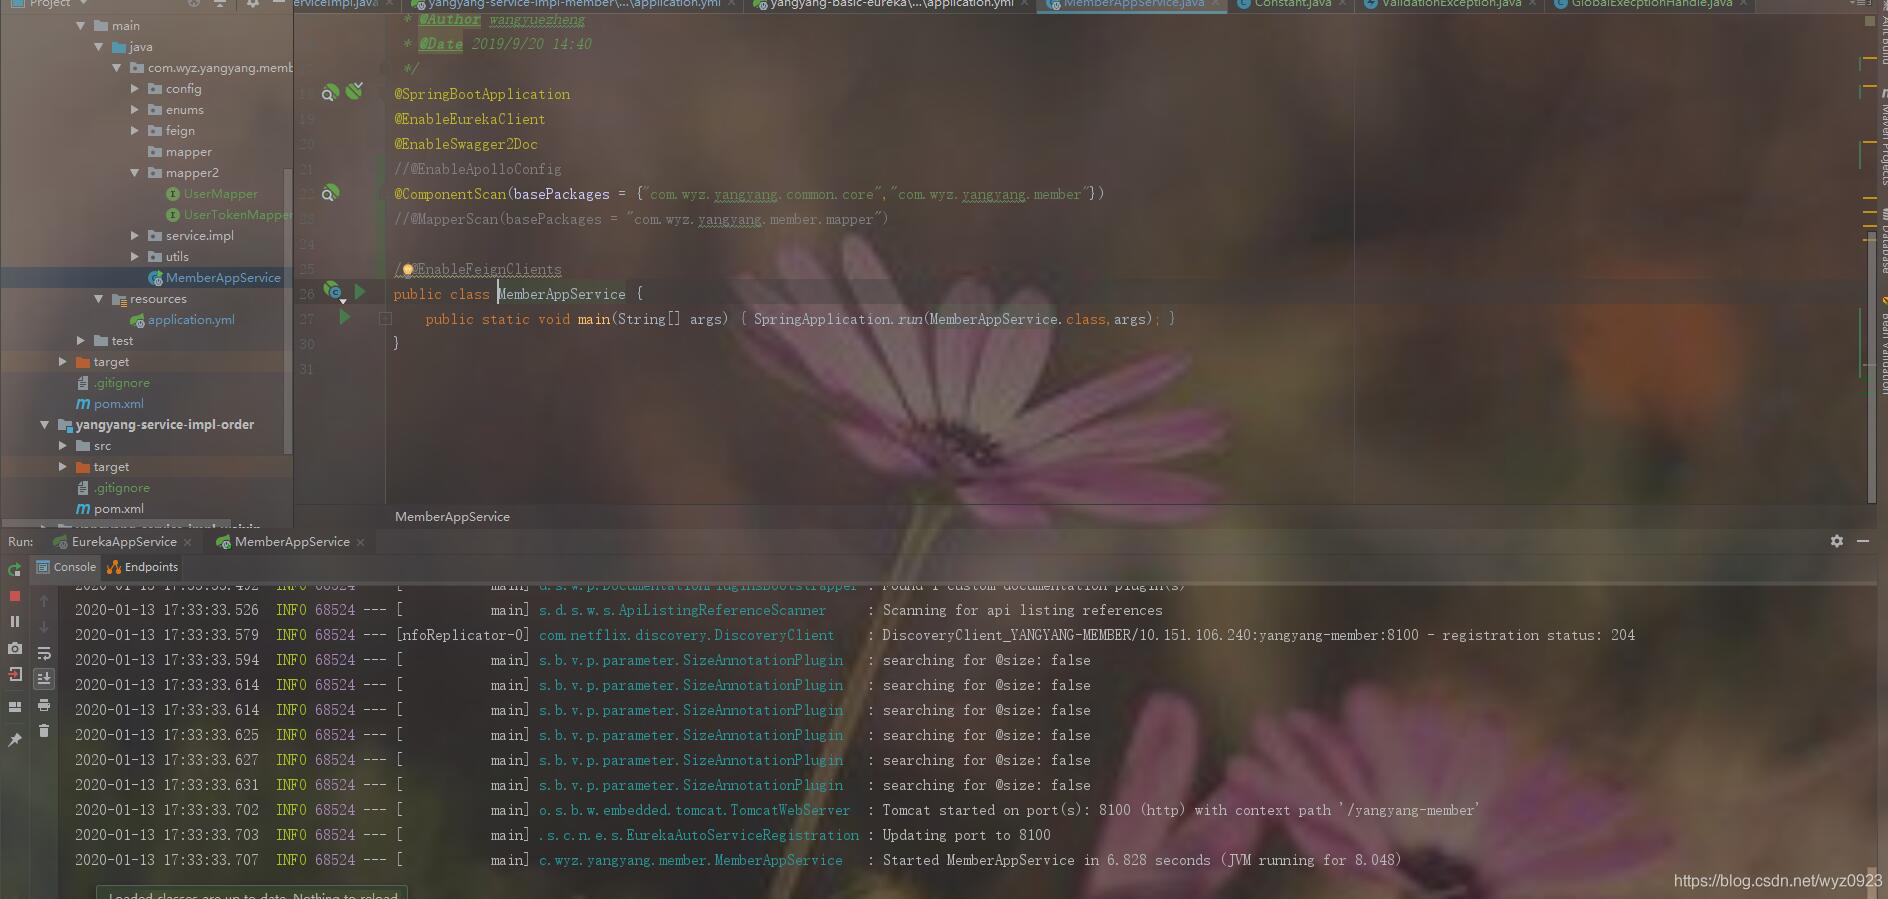Open application.yml in project tree
The image size is (1888, 899).
[x=190, y=320]
